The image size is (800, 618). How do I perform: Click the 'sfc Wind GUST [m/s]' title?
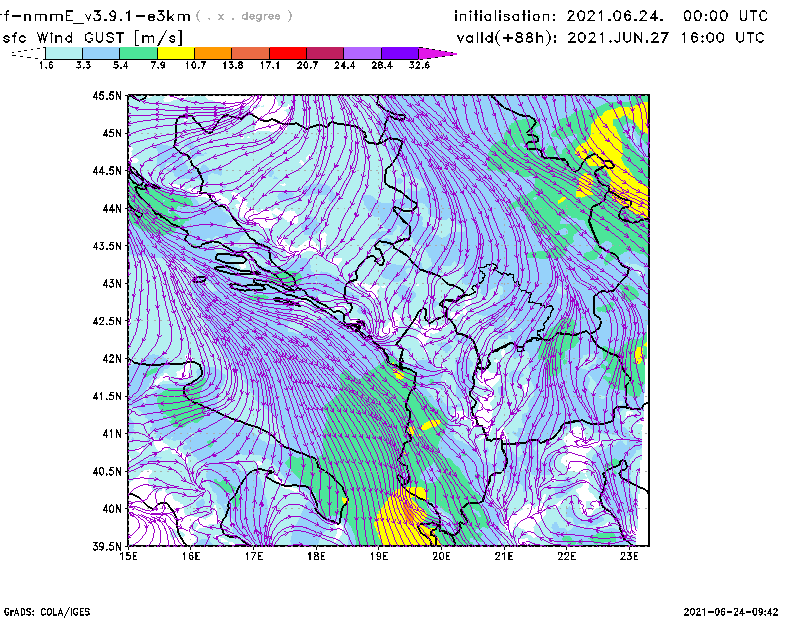click(74, 37)
